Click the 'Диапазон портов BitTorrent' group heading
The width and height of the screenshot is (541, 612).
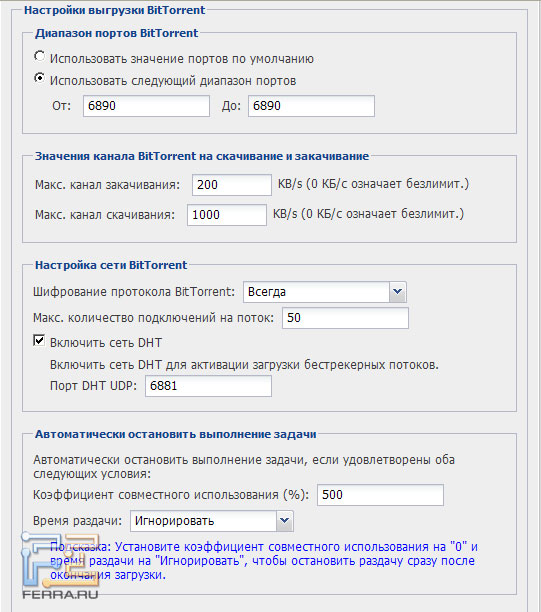117,33
